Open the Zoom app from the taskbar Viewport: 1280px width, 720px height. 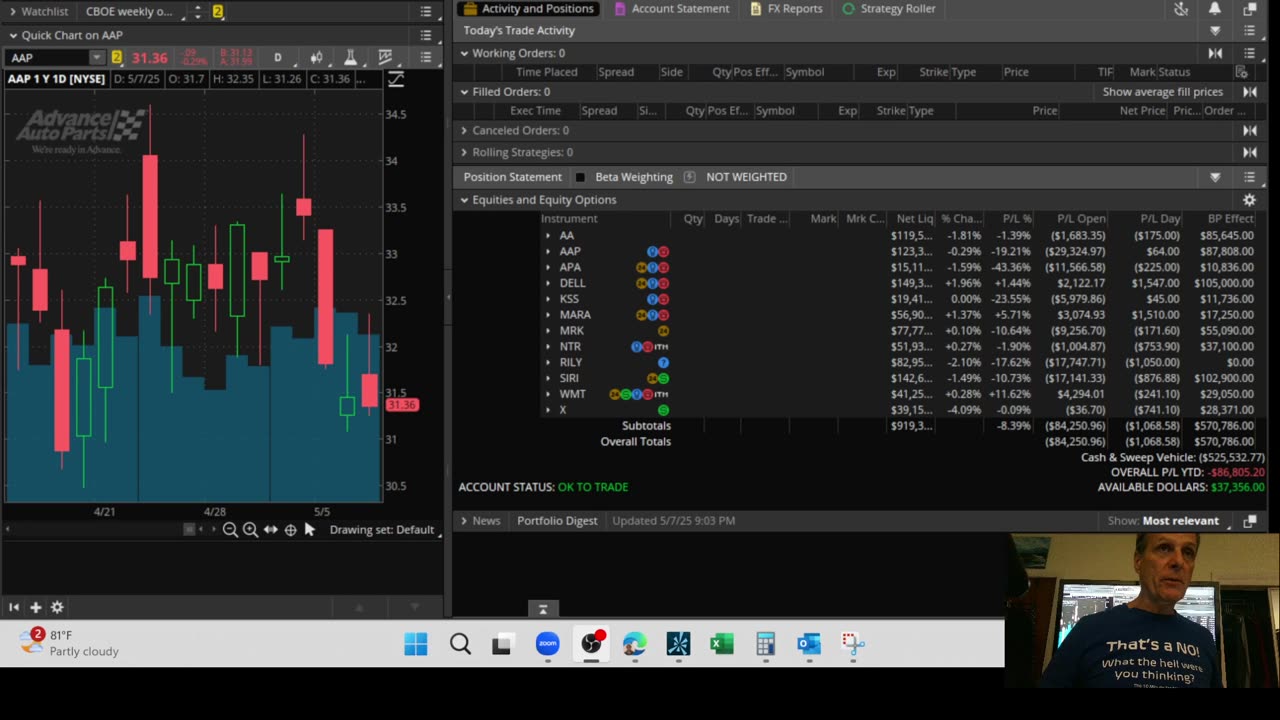click(548, 644)
